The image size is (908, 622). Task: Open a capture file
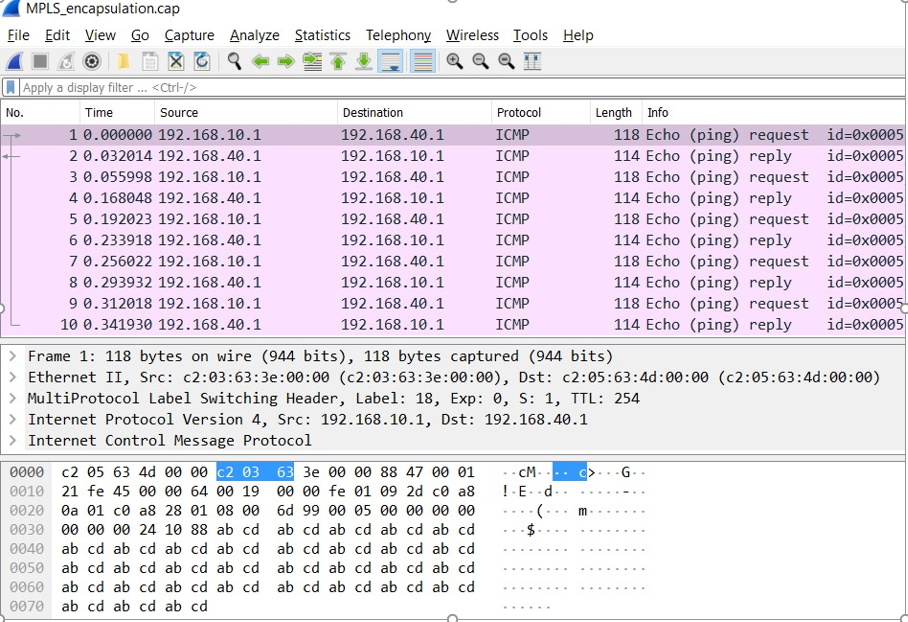pyautogui.click(x=120, y=61)
